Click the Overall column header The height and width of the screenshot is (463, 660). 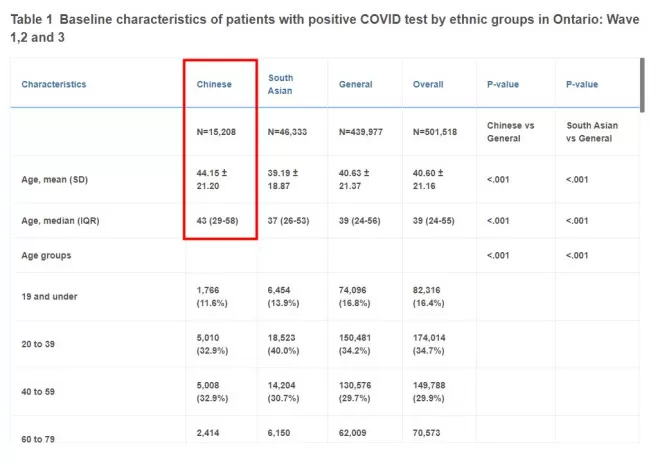pos(428,84)
